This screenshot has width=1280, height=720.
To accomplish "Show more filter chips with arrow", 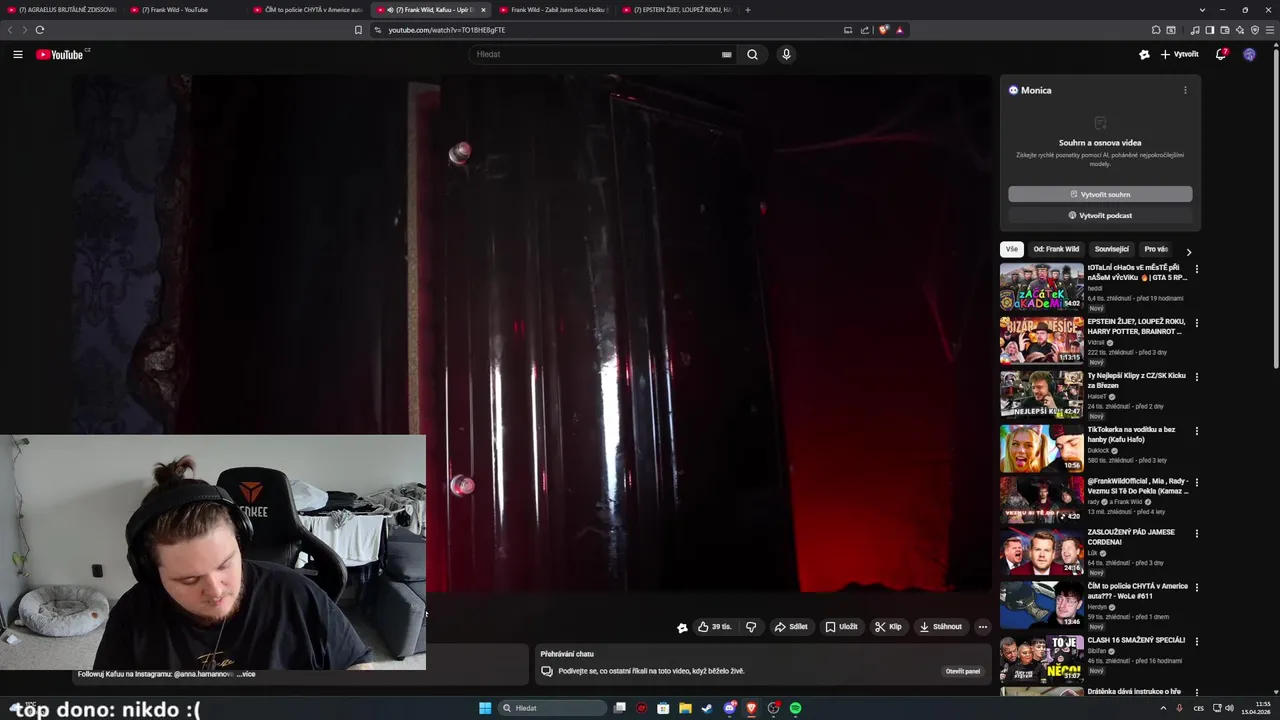I will tap(1188, 251).
